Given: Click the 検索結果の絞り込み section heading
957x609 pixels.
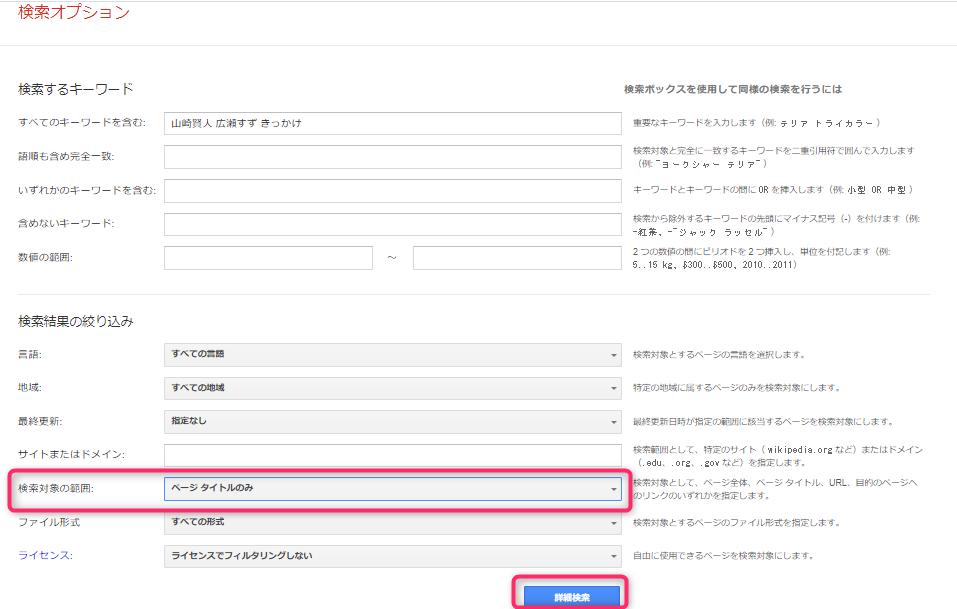Looking at the screenshot, I should (76, 321).
